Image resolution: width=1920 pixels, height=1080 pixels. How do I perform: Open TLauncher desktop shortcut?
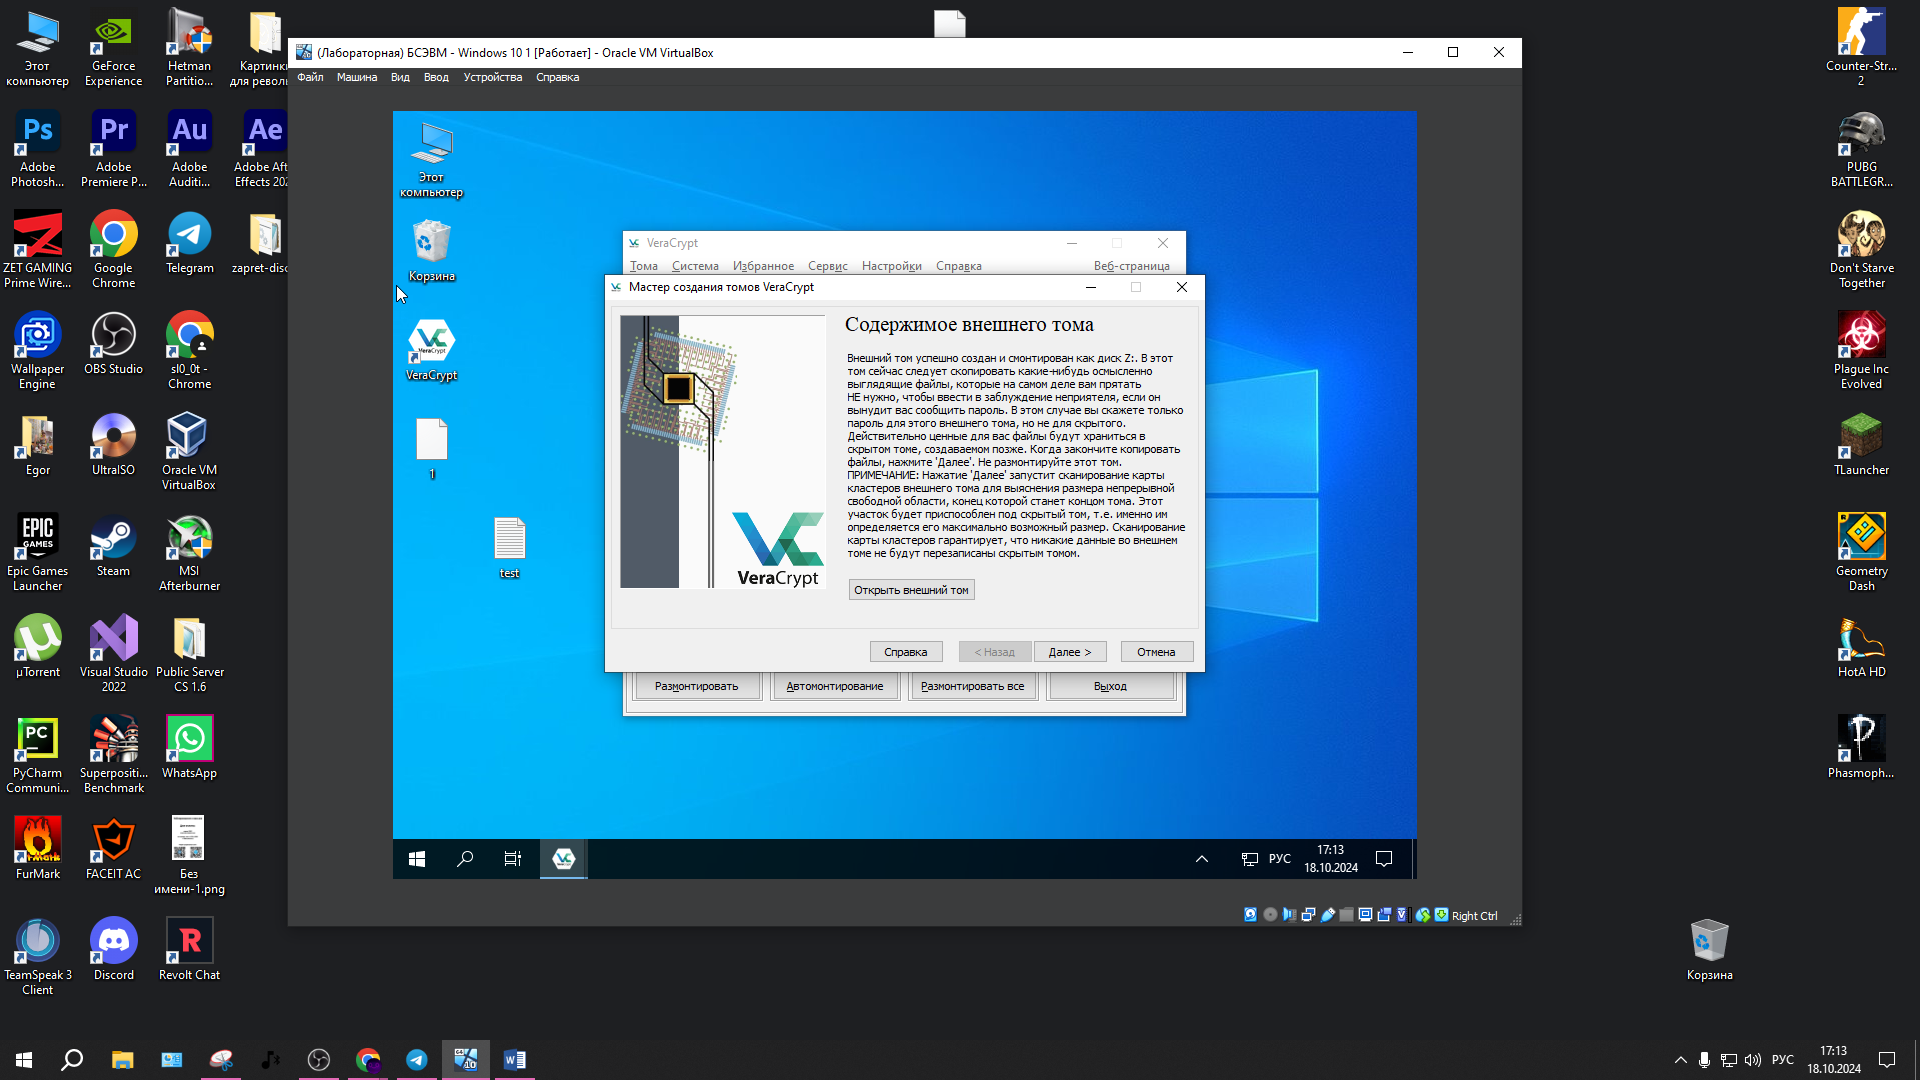[1862, 445]
